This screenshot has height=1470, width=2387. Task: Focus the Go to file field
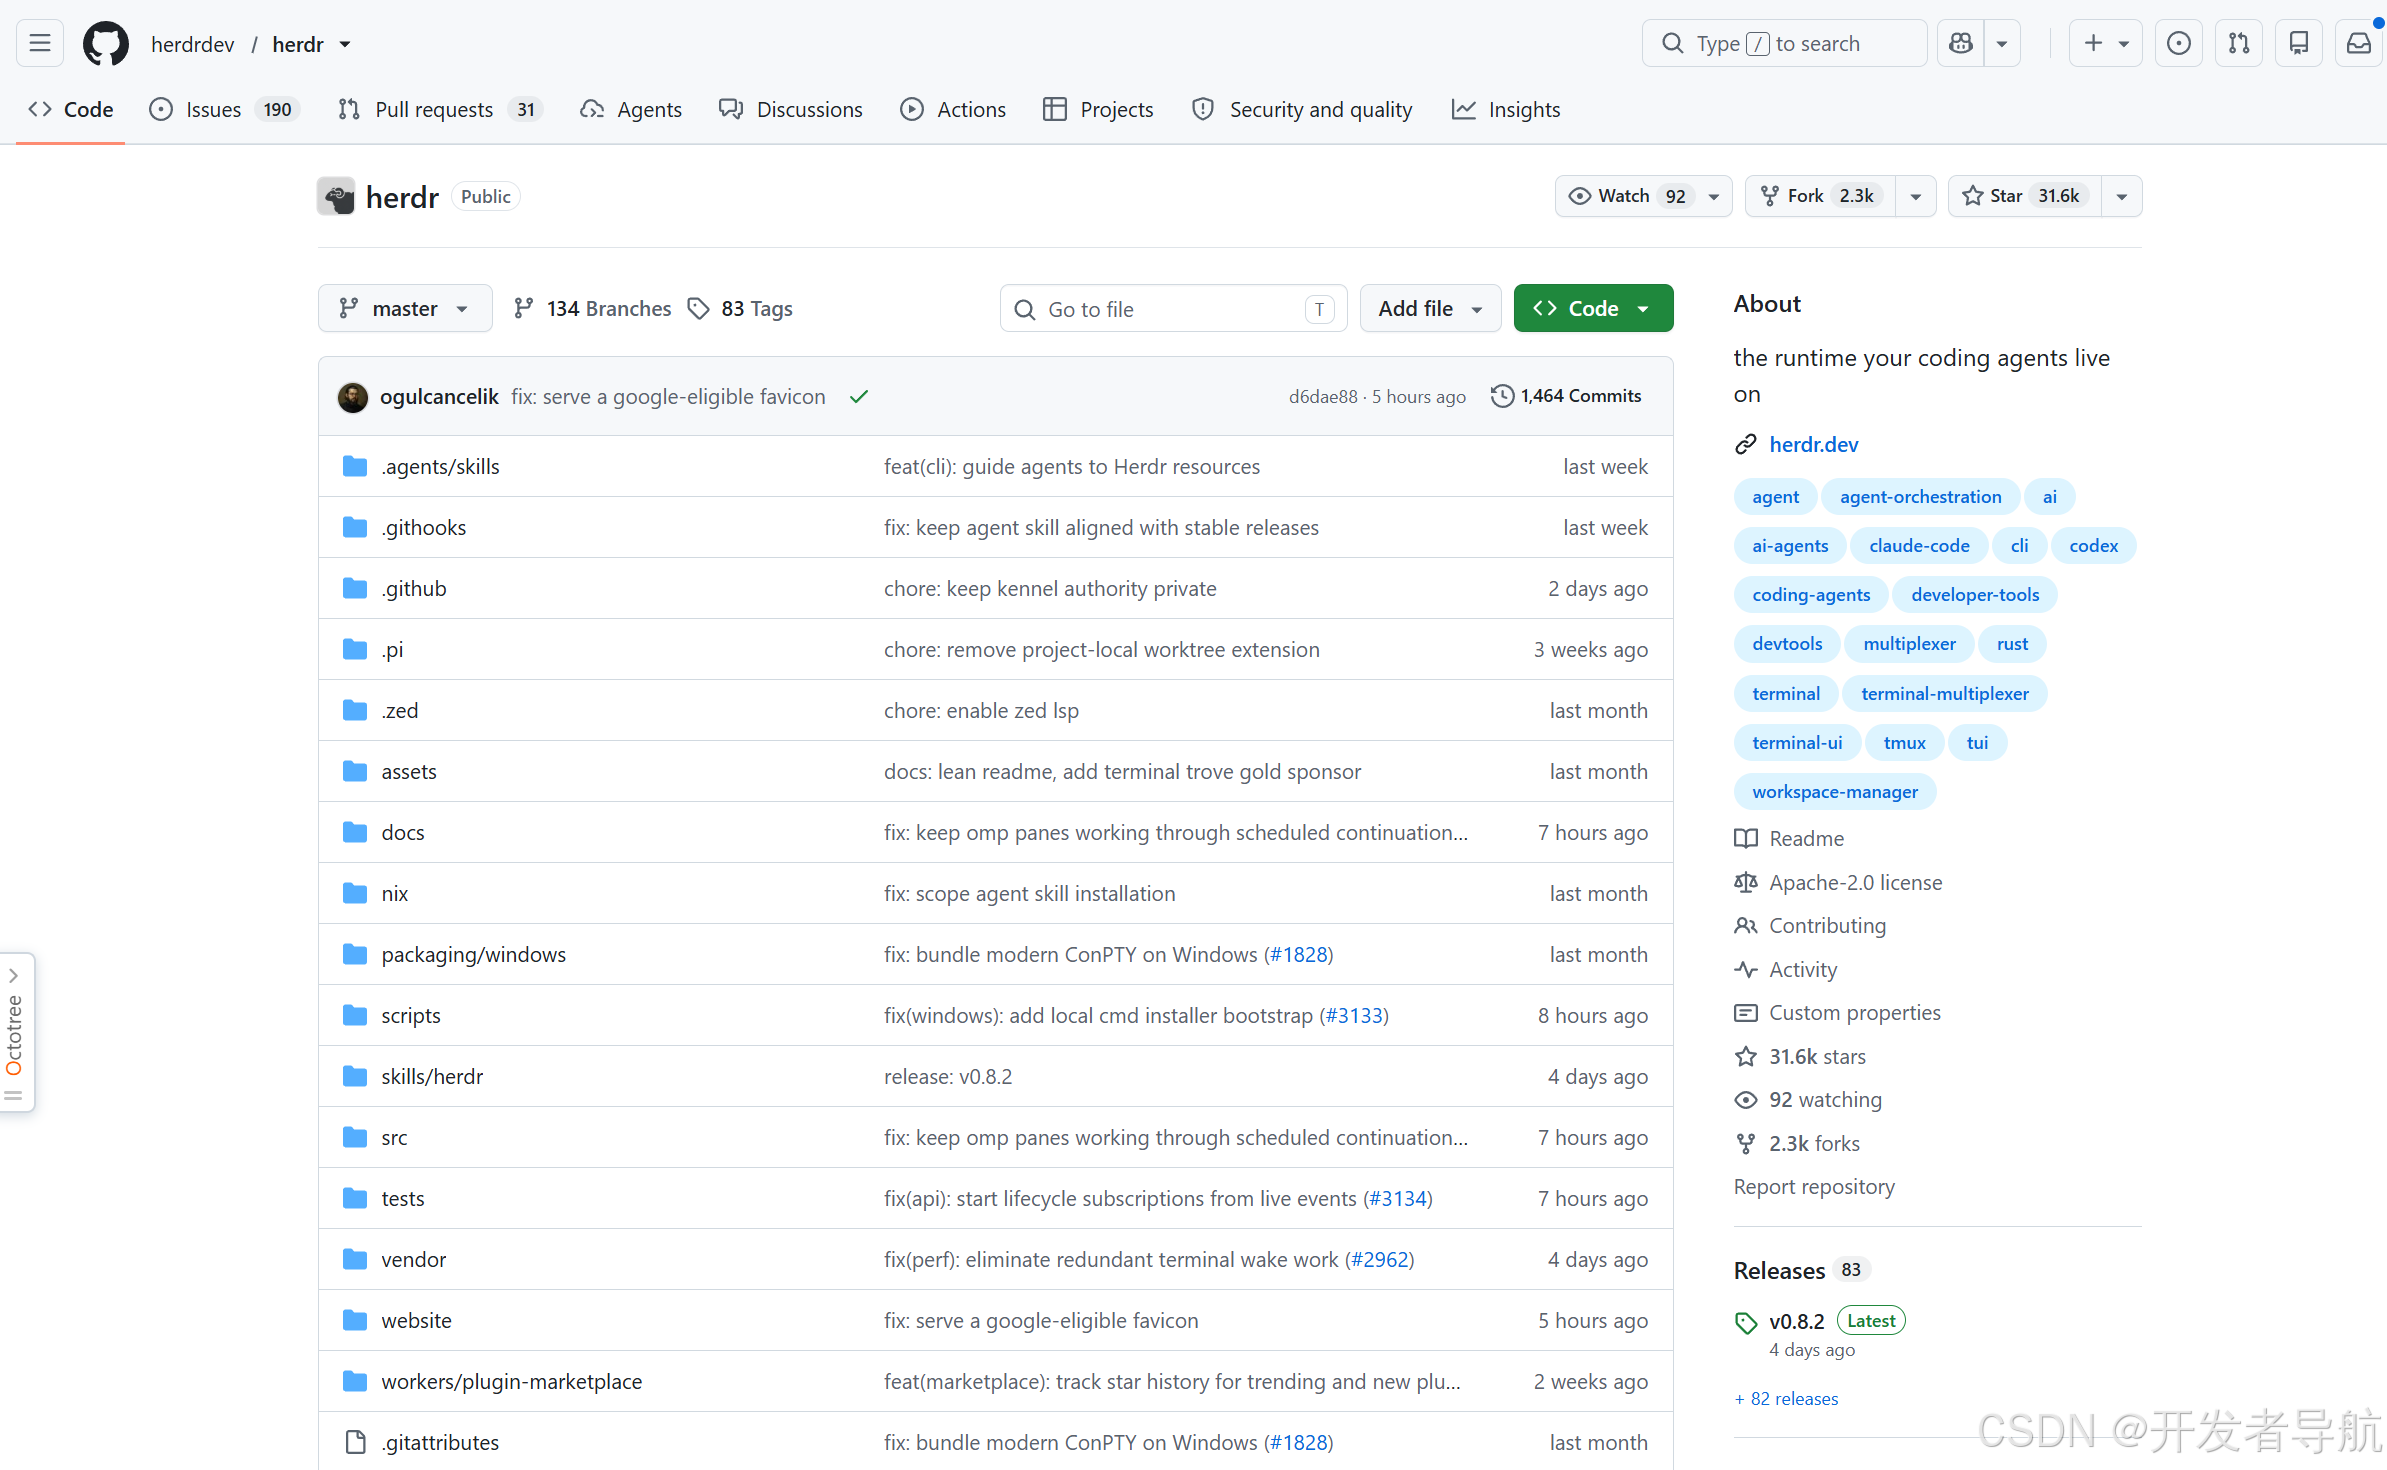(x=1173, y=309)
